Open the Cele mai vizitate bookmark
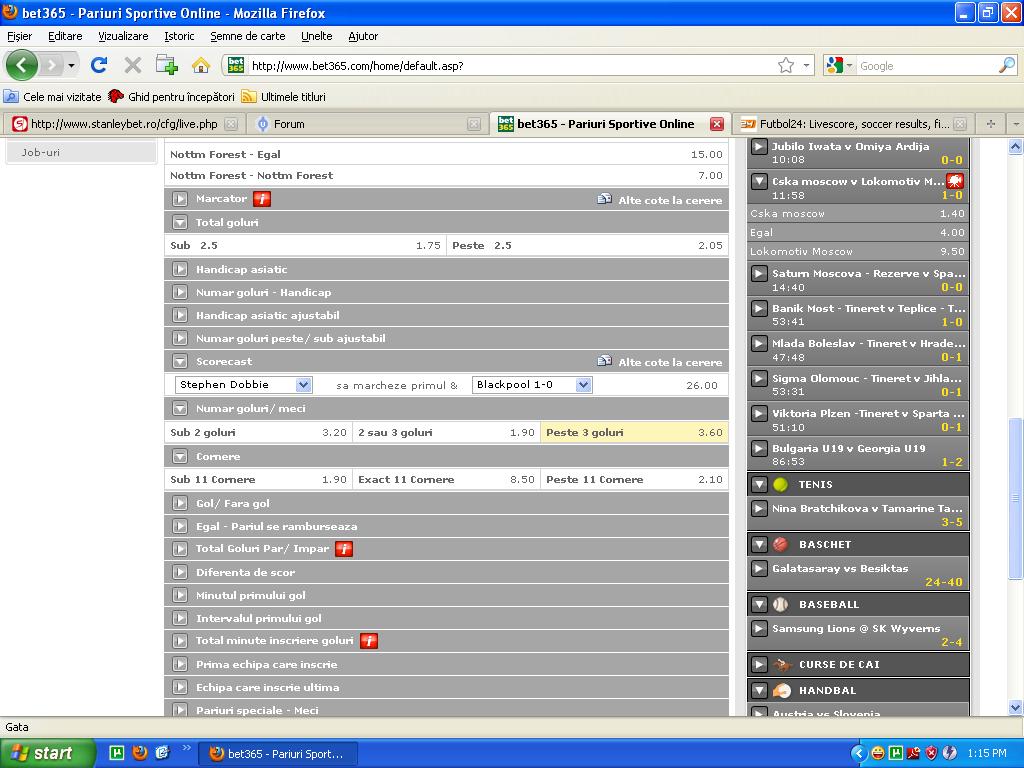This screenshot has height=768, width=1024. point(53,97)
